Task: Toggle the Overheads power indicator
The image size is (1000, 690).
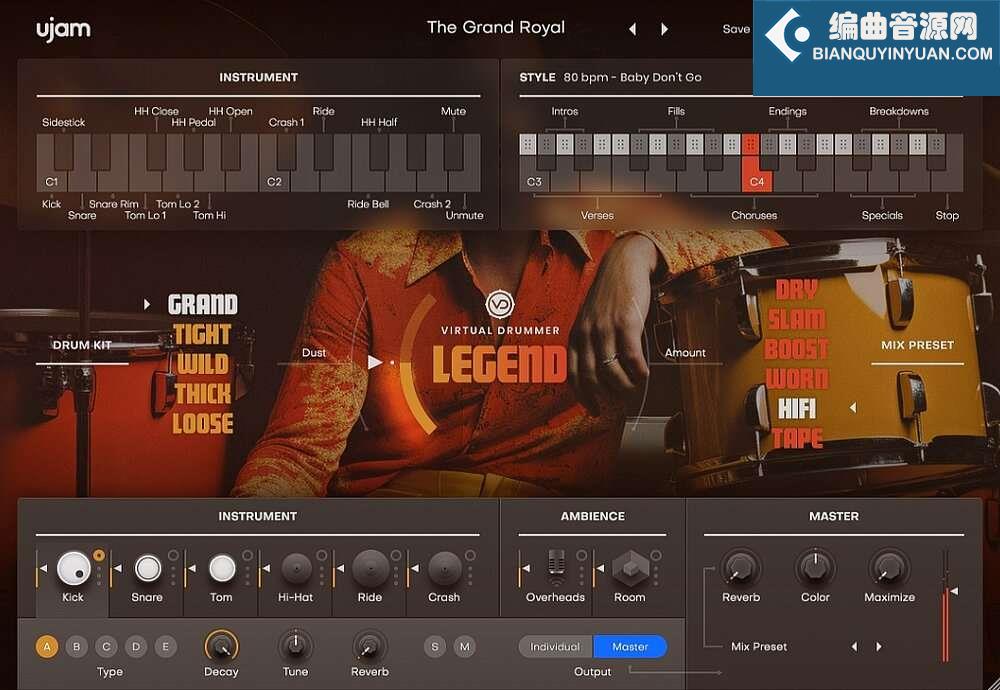Action: (582, 555)
